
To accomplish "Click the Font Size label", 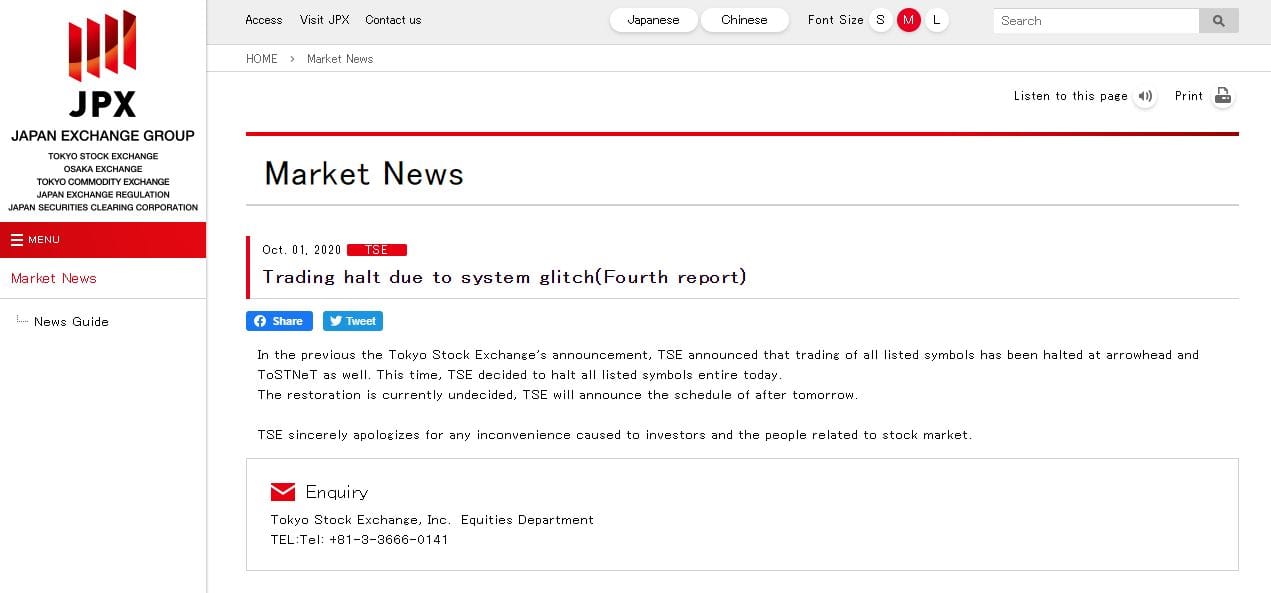I will [835, 20].
